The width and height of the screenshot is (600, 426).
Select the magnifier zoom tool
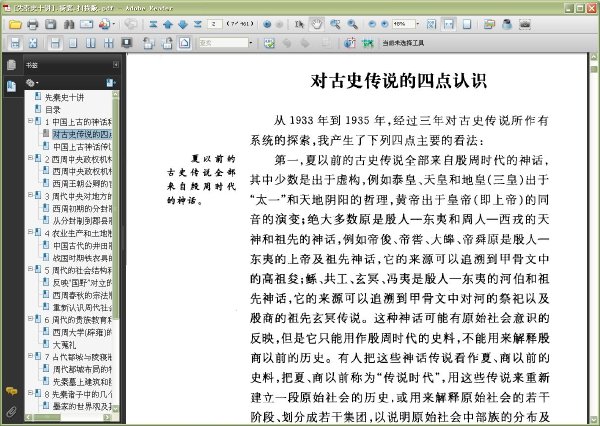click(x=352, y=24)
